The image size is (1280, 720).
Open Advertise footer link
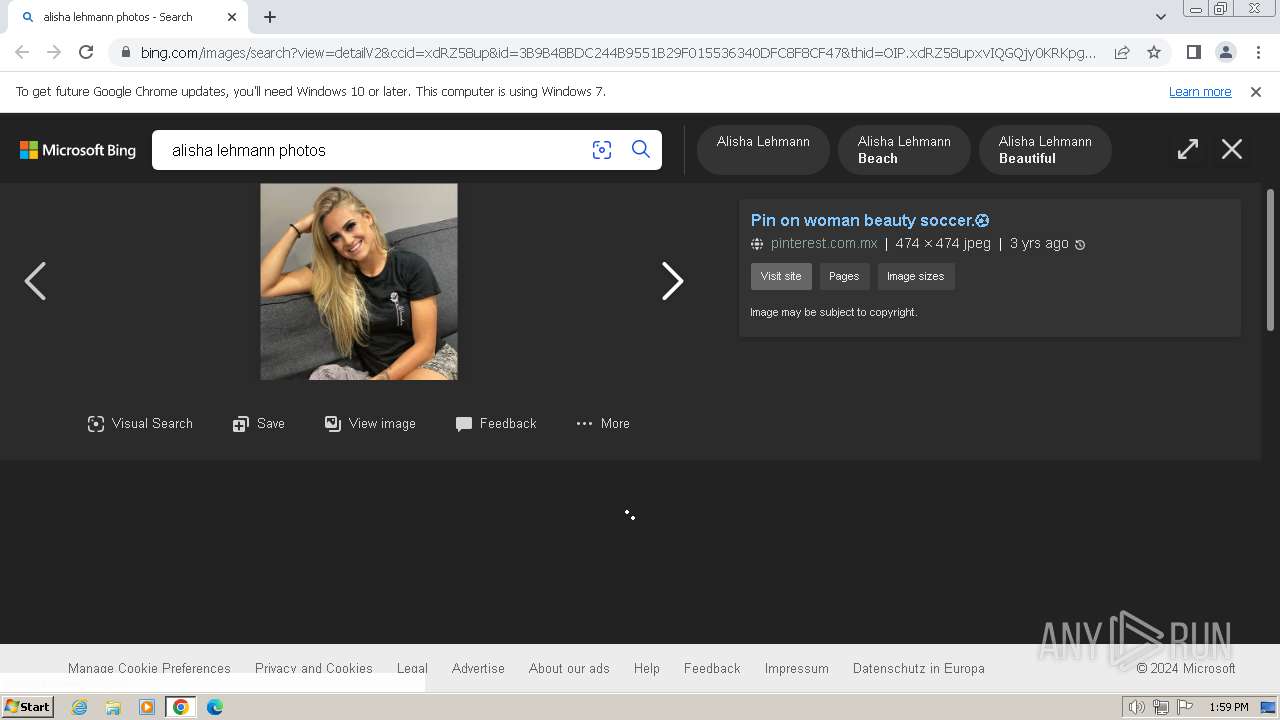(478, 668)
